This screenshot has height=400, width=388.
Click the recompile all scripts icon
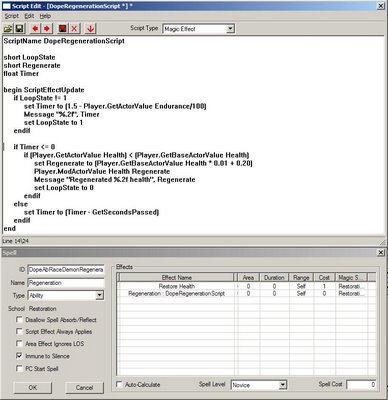[x=62, y=29]
